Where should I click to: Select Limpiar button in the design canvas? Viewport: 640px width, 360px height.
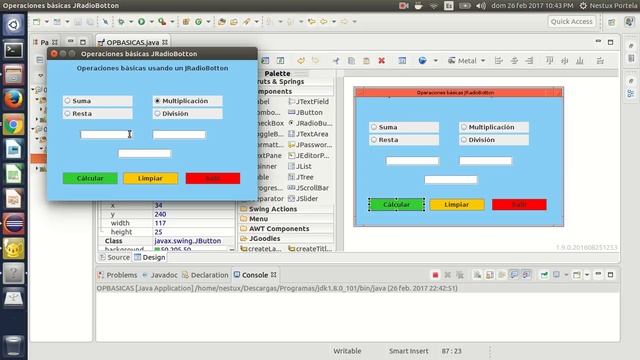(457, 204)
